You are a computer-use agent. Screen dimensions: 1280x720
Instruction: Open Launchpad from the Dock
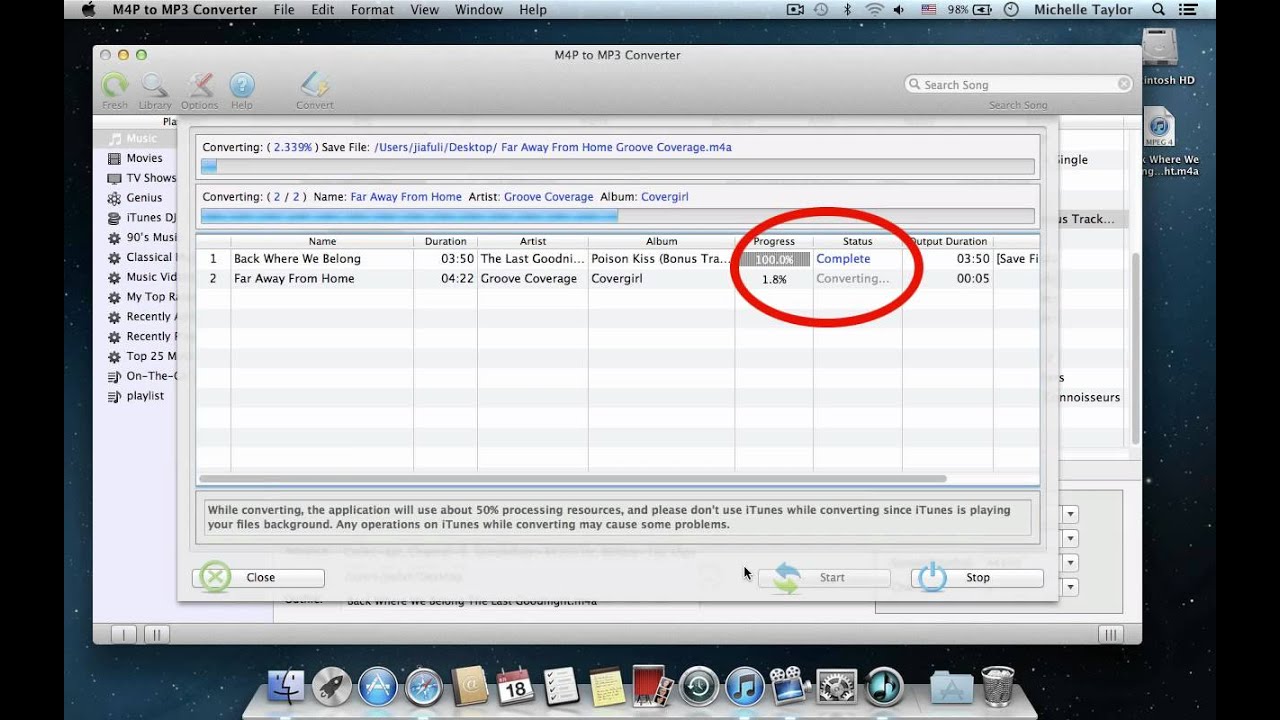coord(332,688)
